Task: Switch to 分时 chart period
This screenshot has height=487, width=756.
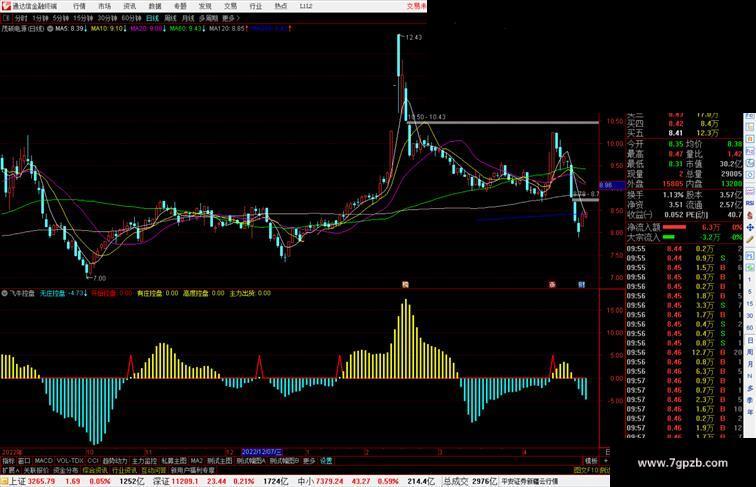Action: coord(21,18)
